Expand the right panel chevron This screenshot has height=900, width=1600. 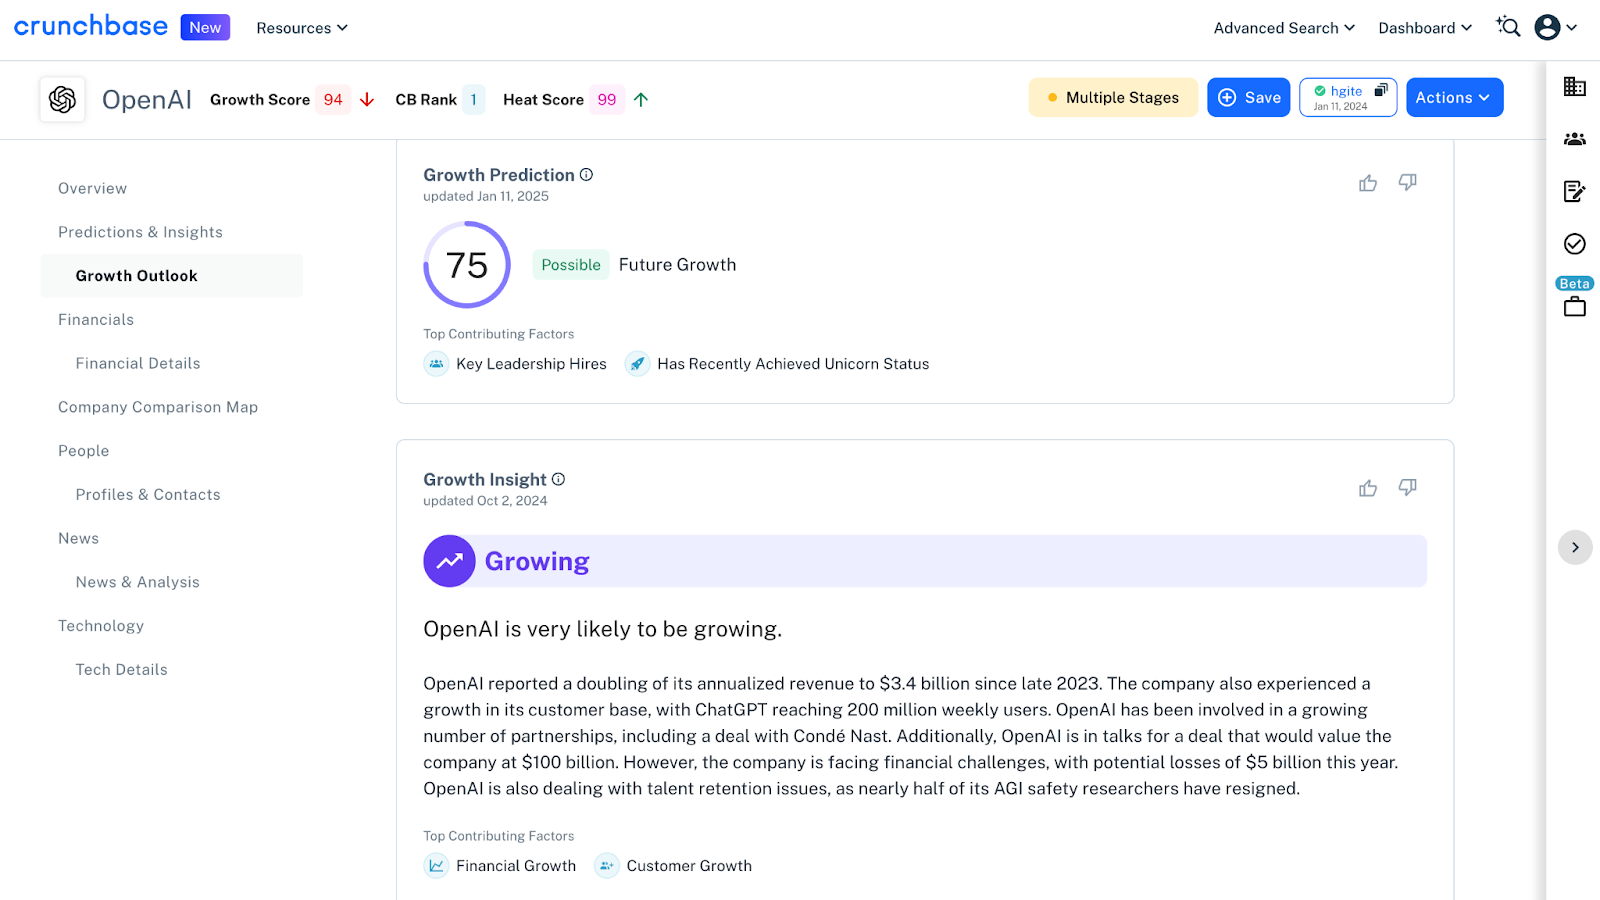click(1575, 547)
